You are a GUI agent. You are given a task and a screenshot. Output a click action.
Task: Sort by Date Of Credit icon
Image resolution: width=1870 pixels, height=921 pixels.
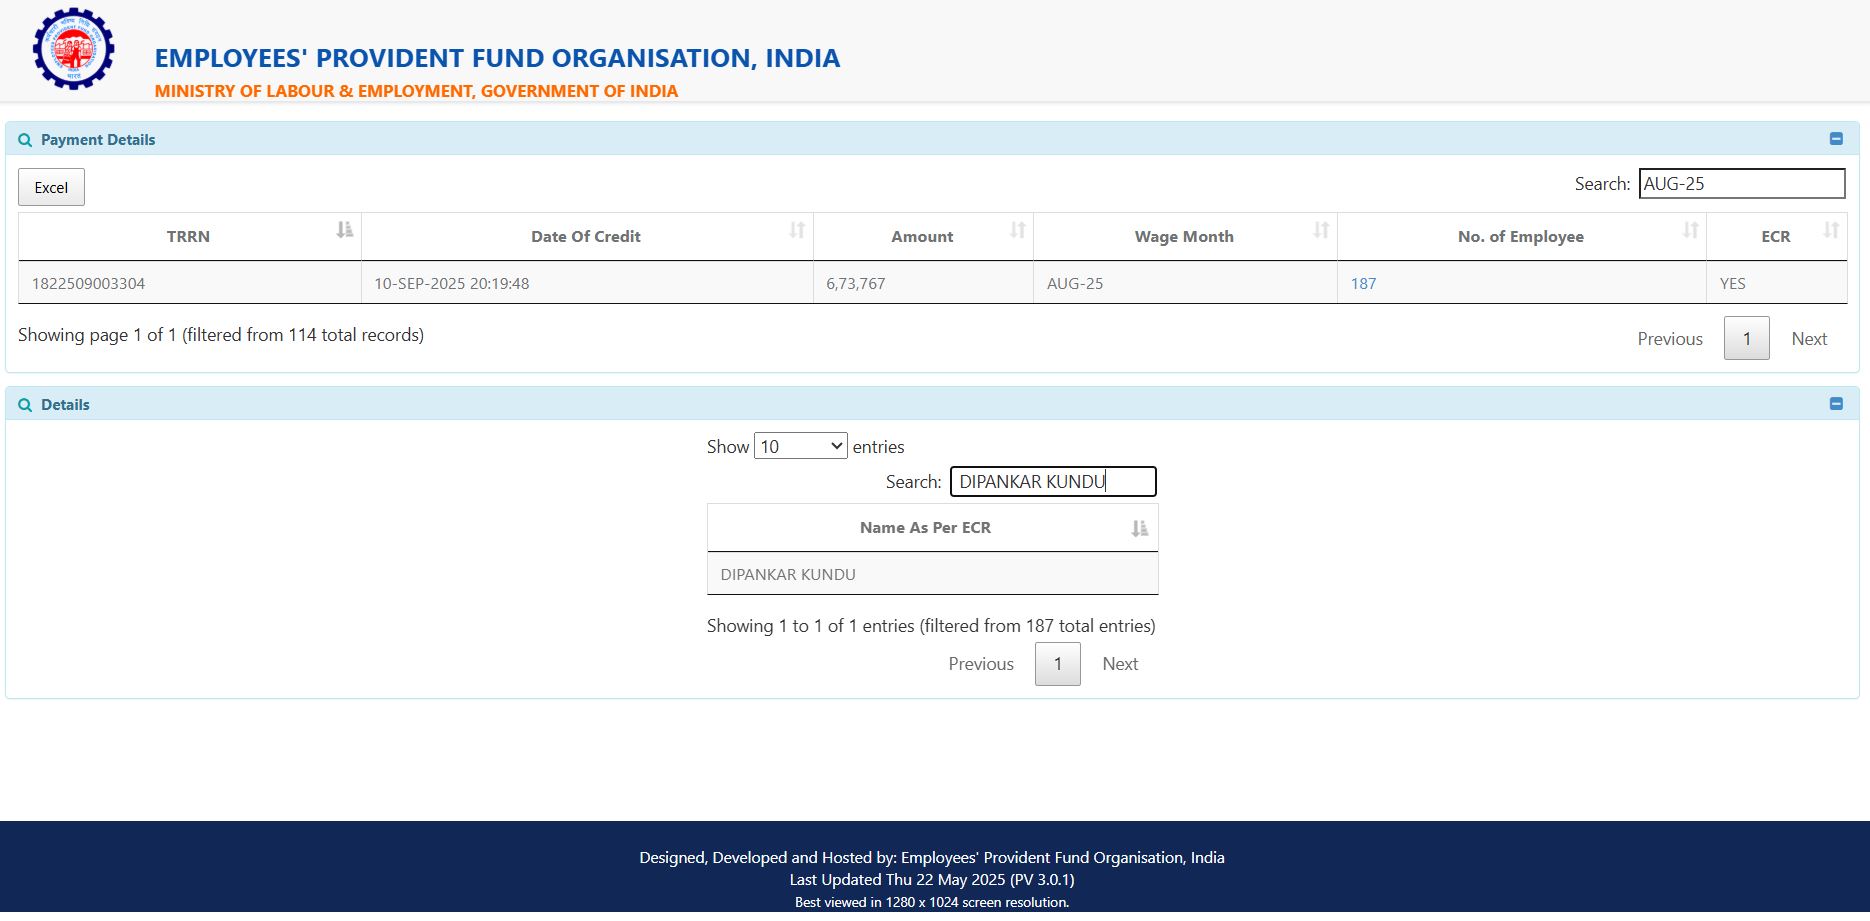[797, 230]
